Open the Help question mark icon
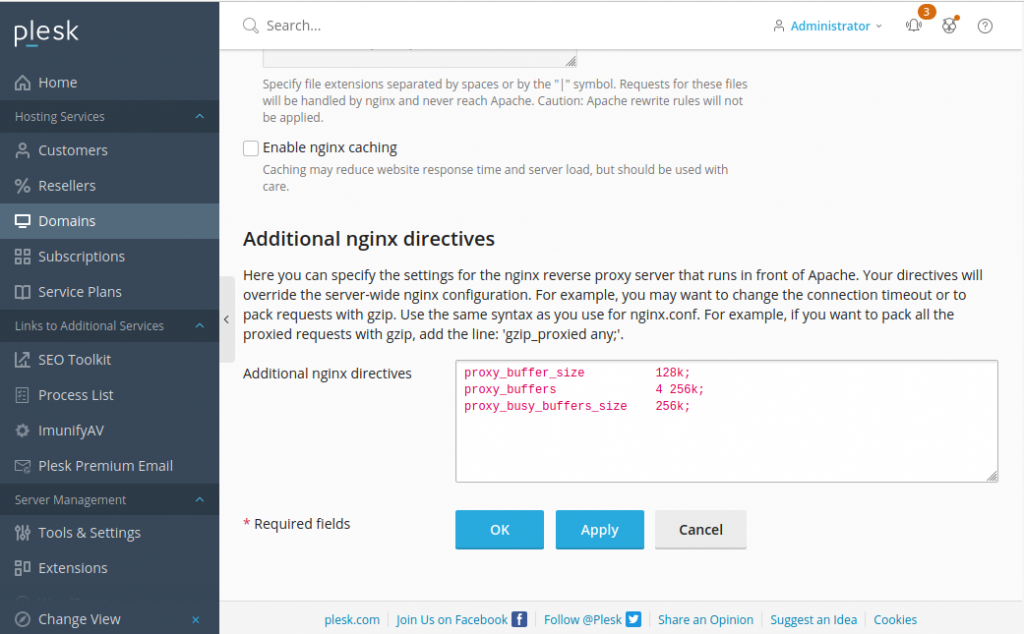The height and width of the screenshot is (634, 1024). click(x=984, y=26)
